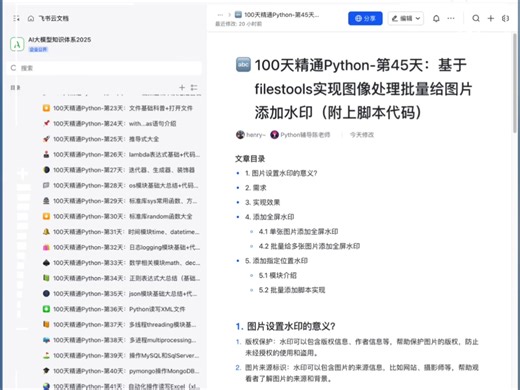Open 第30天: 标准库random函数大全
The image size is (520, 390).
point(123,216)
